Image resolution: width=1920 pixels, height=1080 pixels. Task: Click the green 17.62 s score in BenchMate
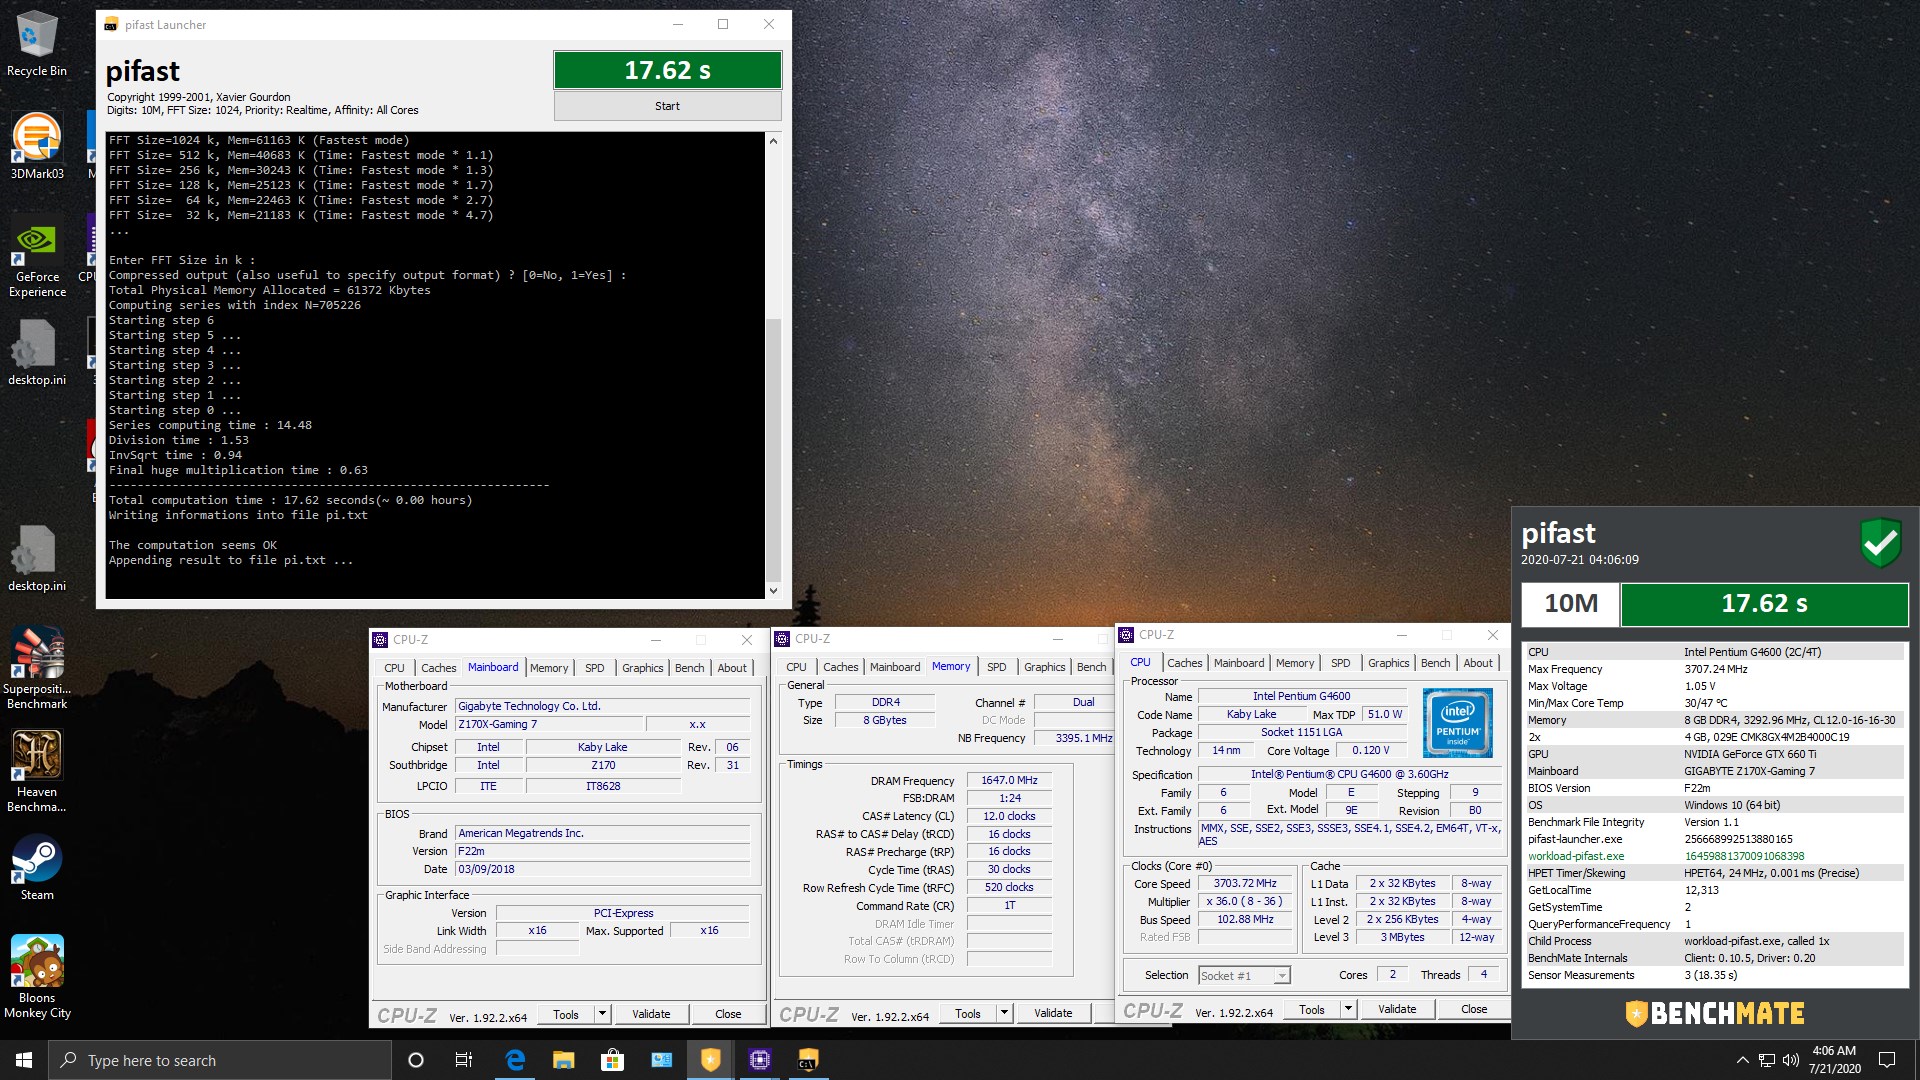[1764, 604]
